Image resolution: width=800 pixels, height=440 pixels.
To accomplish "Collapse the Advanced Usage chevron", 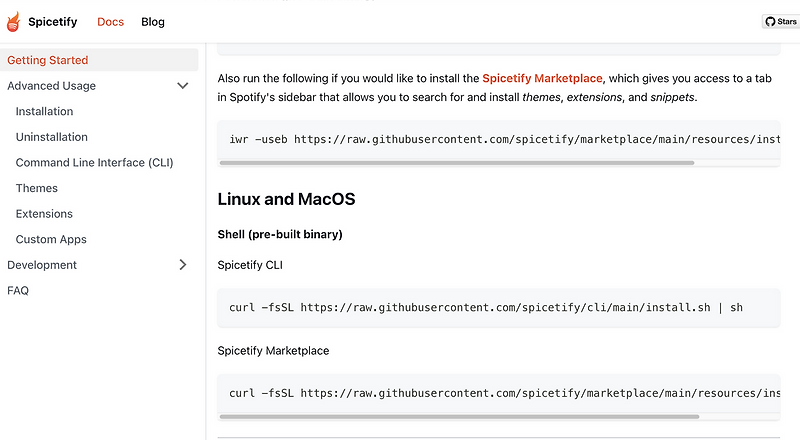I will (x=182, y=86).
